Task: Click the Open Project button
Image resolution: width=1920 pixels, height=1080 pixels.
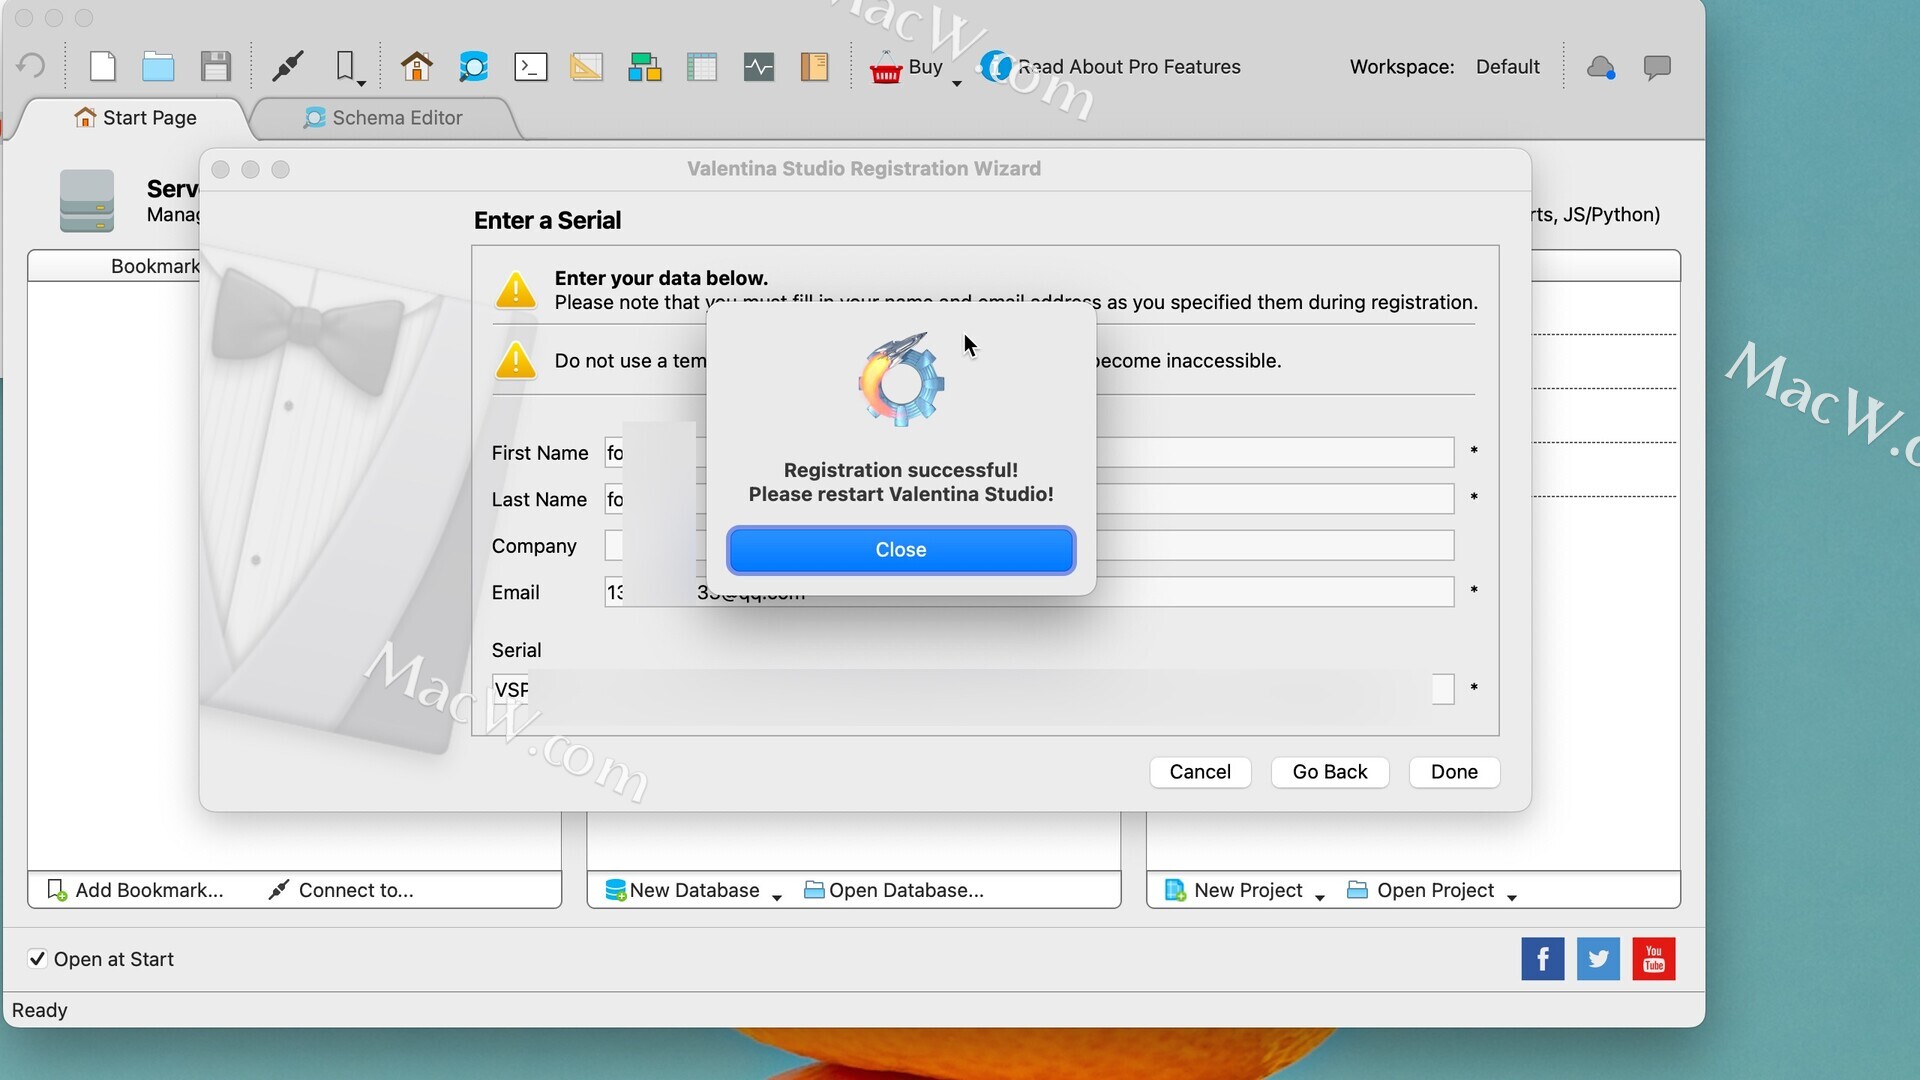Action: click(x=1421, y=890)
